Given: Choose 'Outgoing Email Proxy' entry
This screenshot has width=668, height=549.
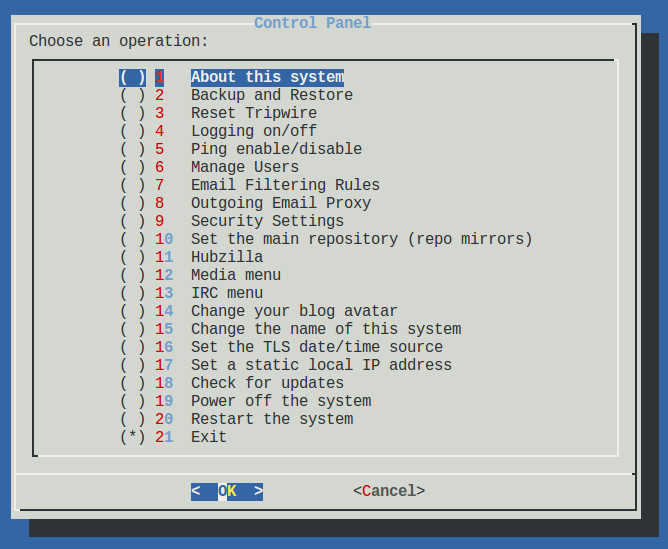Looking at the screenshot, I should click(281, 203).
